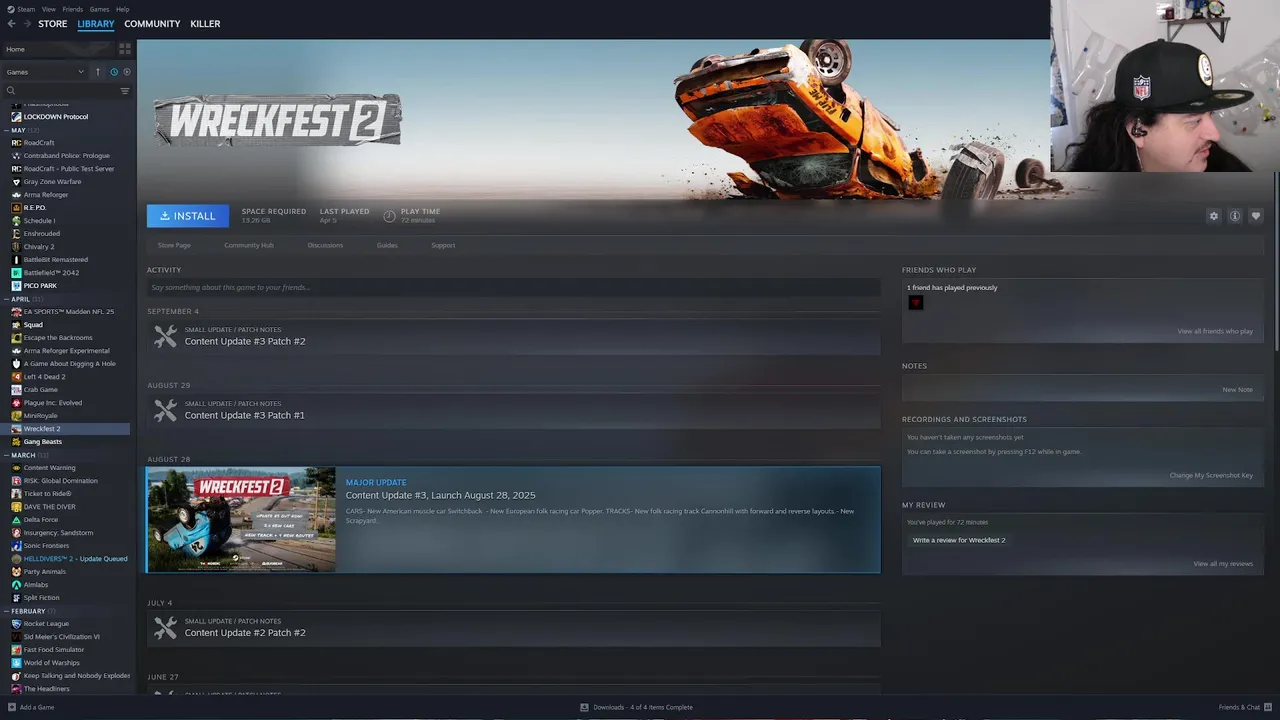
Task: Collapse the MARCH games group
Action: [7, 455]
